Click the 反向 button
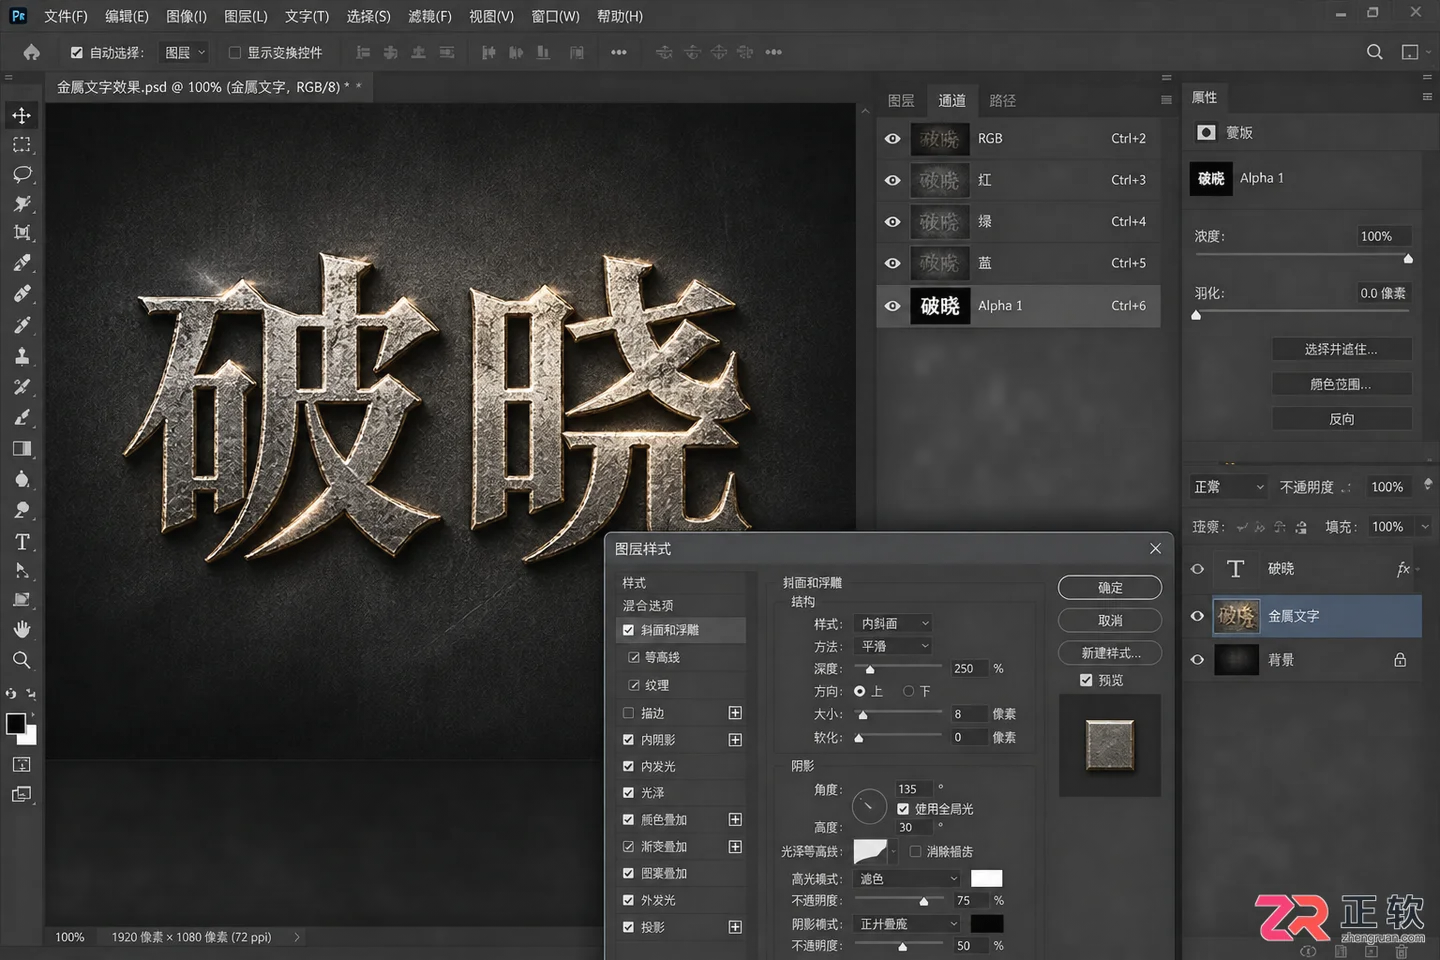This screenshot has width=1440, height=960. pos(1341,419)
